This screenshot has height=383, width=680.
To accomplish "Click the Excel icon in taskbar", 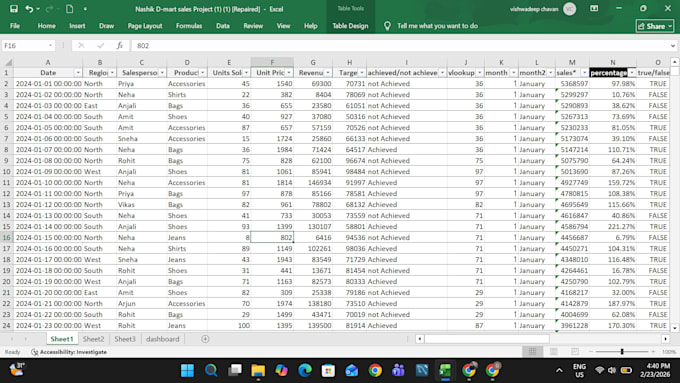I will [x=445, y=370].
